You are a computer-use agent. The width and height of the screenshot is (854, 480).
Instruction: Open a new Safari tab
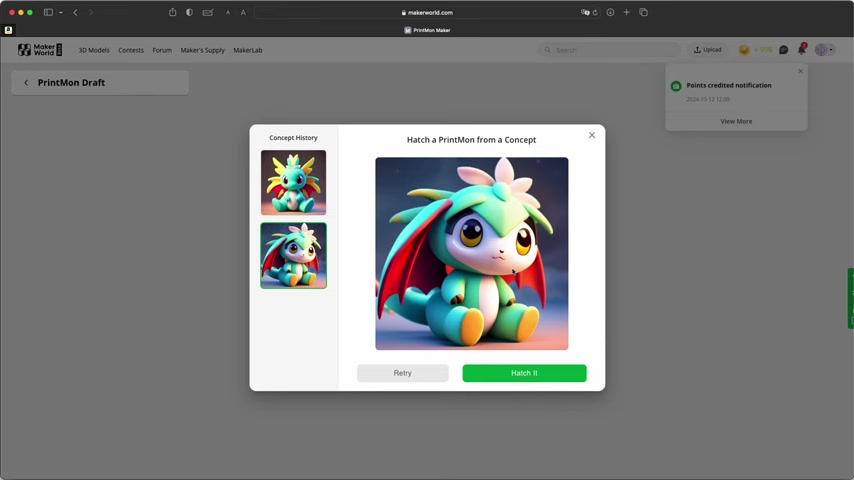[x=626, y=12]
